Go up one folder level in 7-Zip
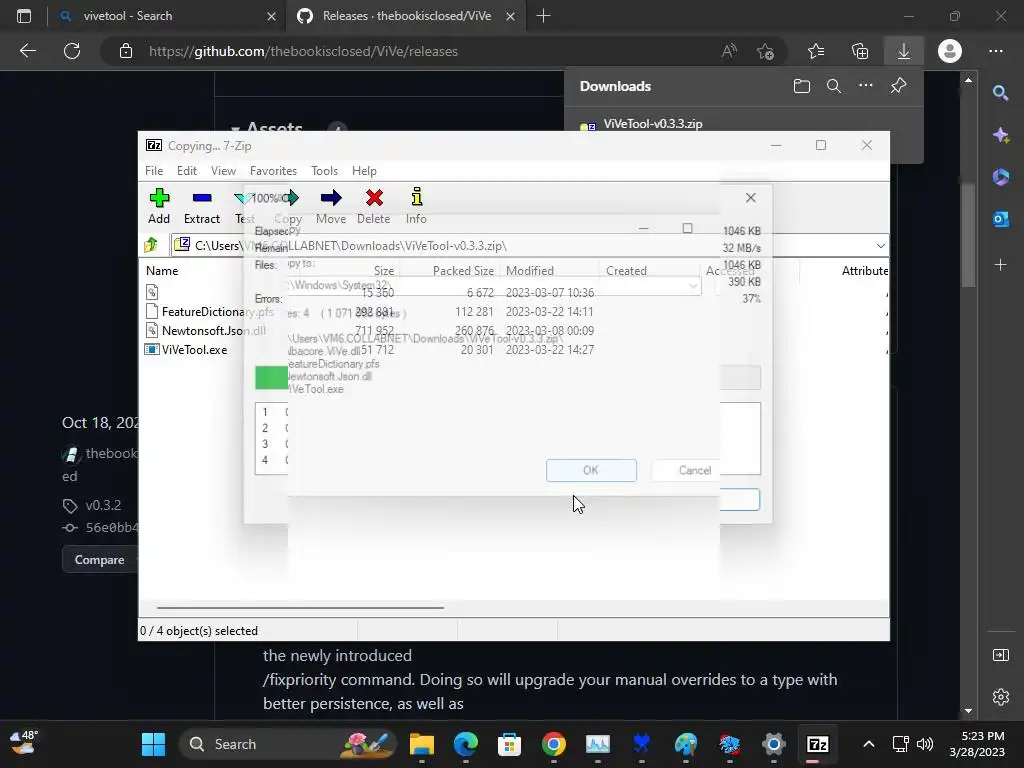The height and width of the screenshot is (768, 1024). tap(152, 245)
